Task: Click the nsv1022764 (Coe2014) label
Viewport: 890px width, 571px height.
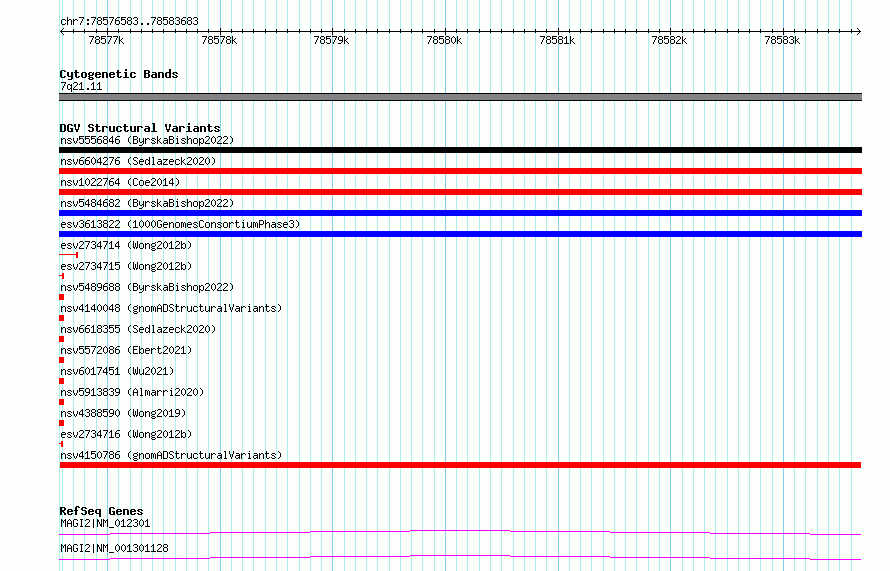Action: pos(120,182)
